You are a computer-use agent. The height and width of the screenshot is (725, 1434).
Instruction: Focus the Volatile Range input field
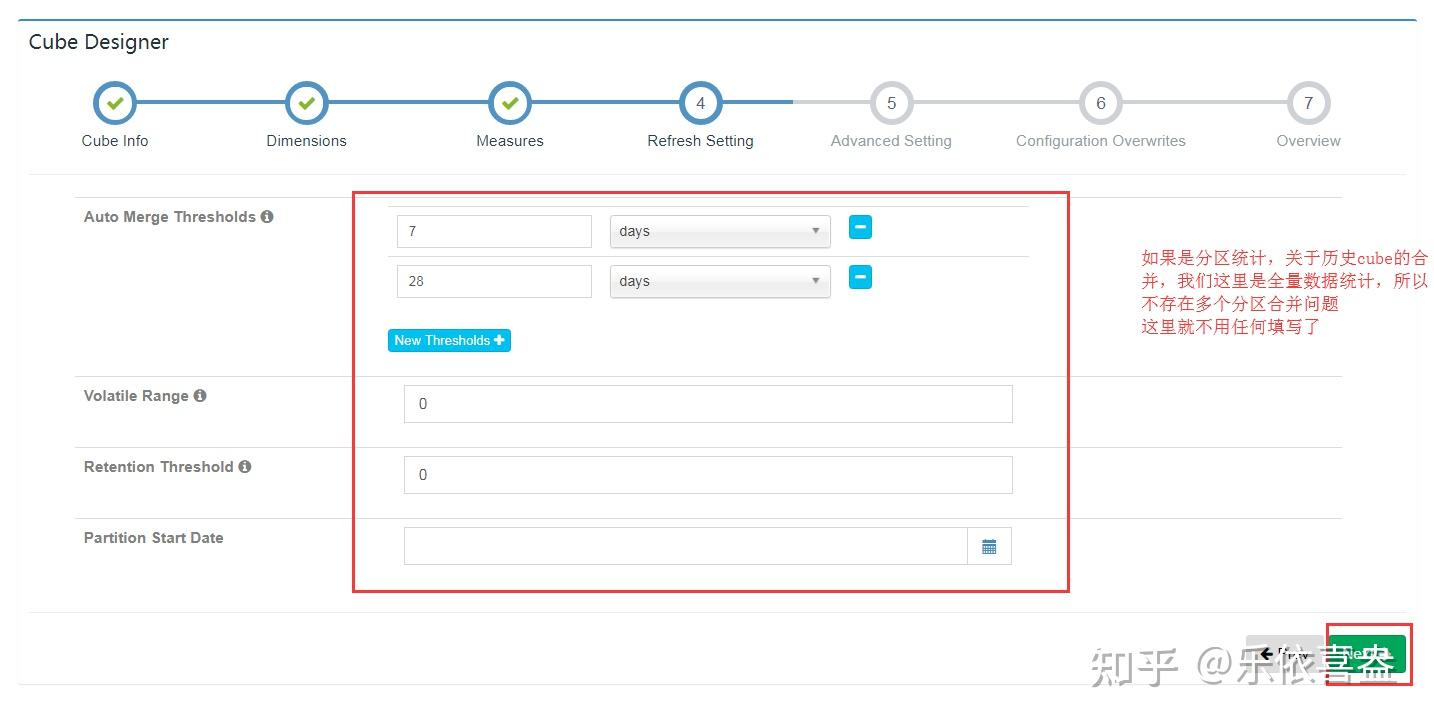pyautogui.click(x=708, y=404)
